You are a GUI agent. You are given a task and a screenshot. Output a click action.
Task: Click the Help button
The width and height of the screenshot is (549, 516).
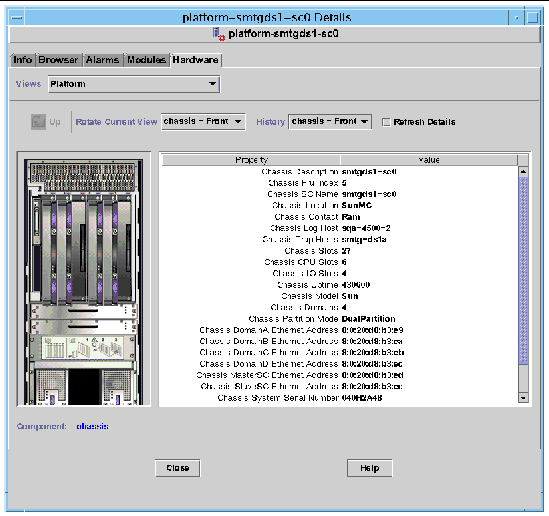[x=370, y=468]
